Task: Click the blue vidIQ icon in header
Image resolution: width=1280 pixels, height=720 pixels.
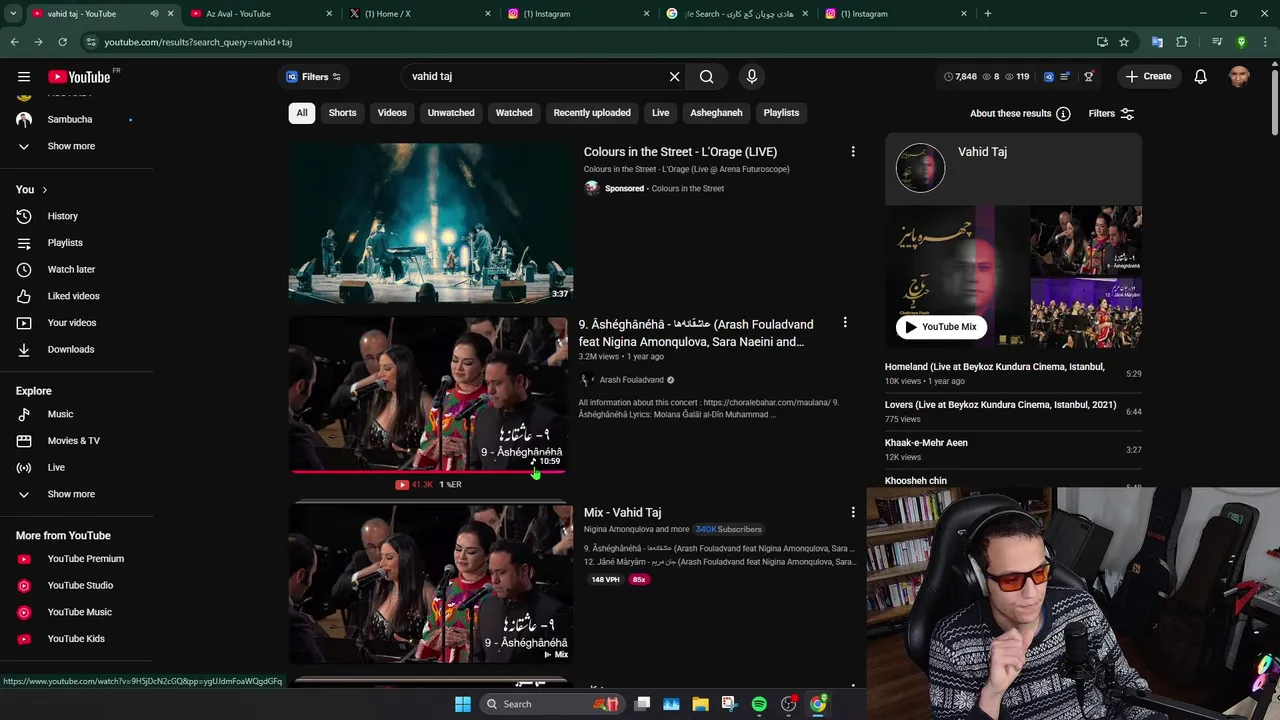Action: (x=1048, y=76)
